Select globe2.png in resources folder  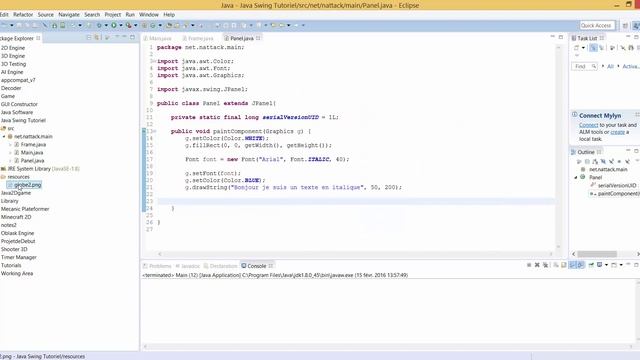[x=24, y=185]
